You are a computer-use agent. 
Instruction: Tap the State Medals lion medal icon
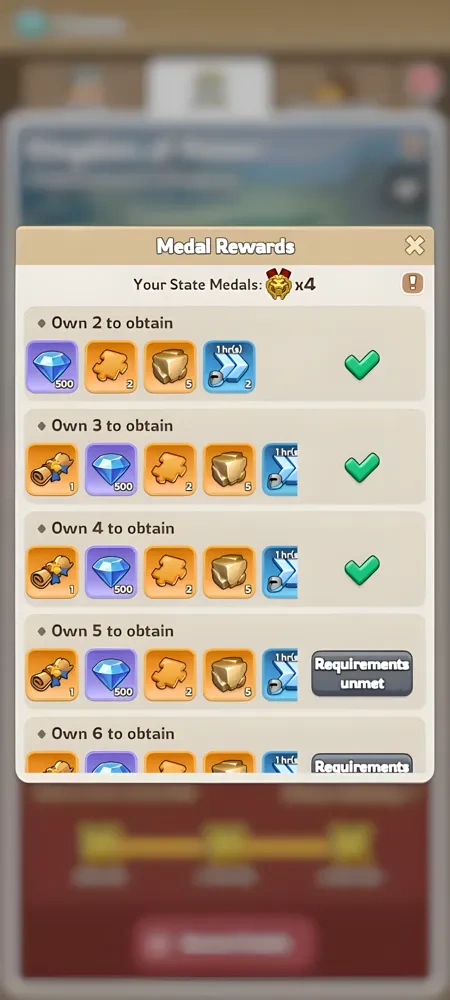tap(279, 284)
